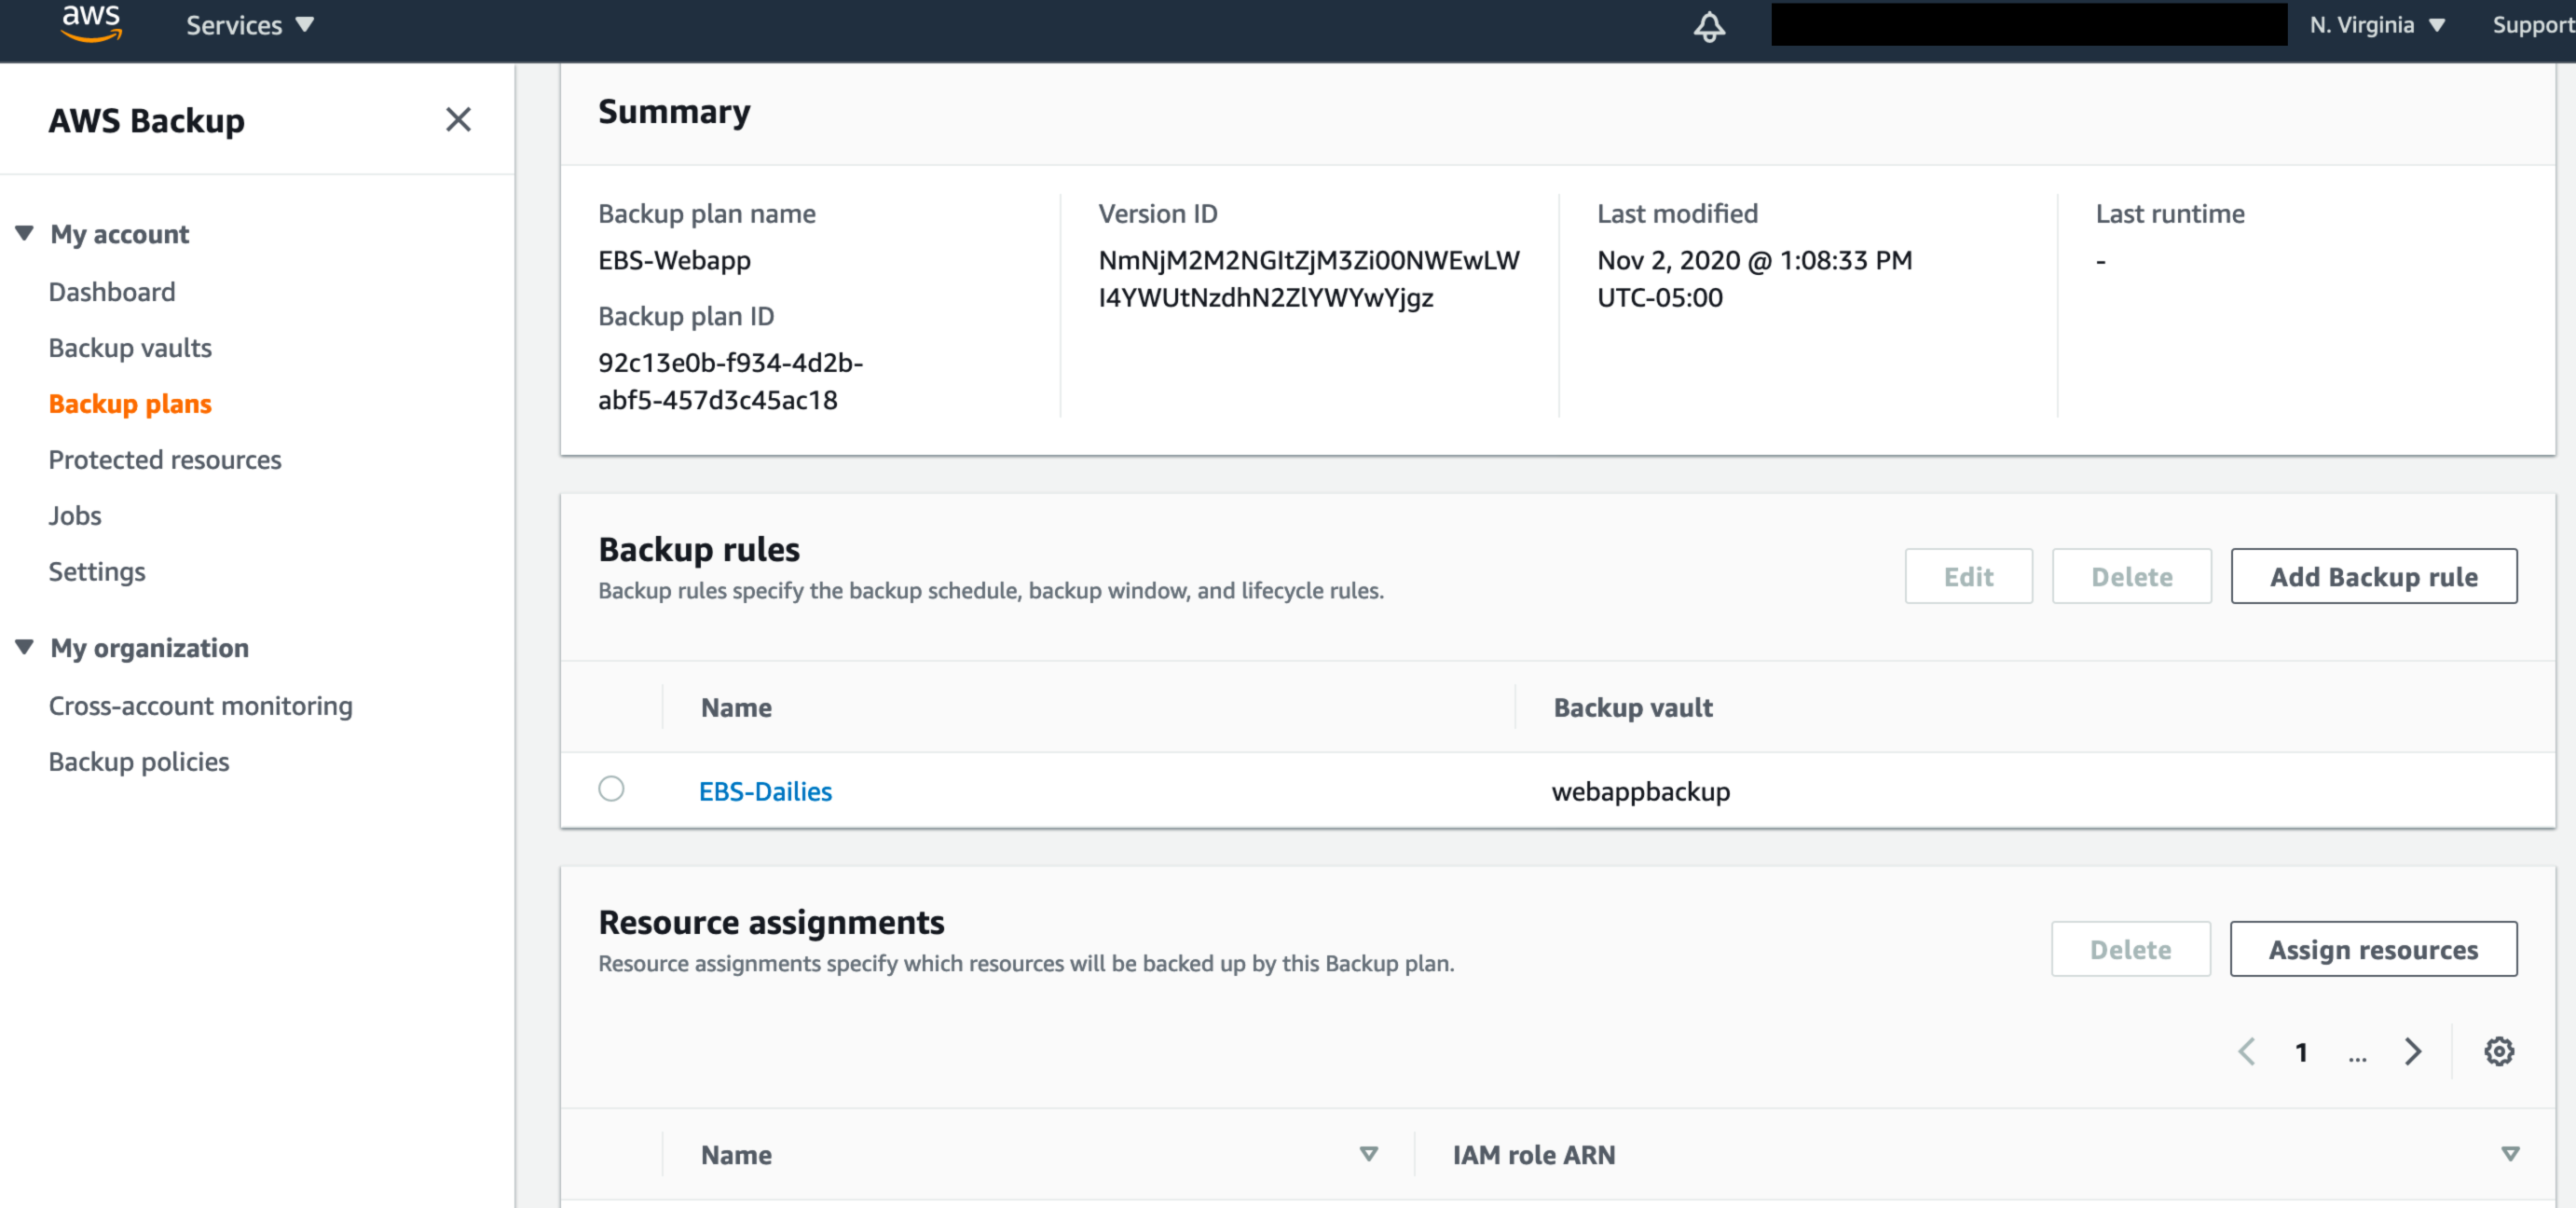Open Backup plans page

point(130,404)
